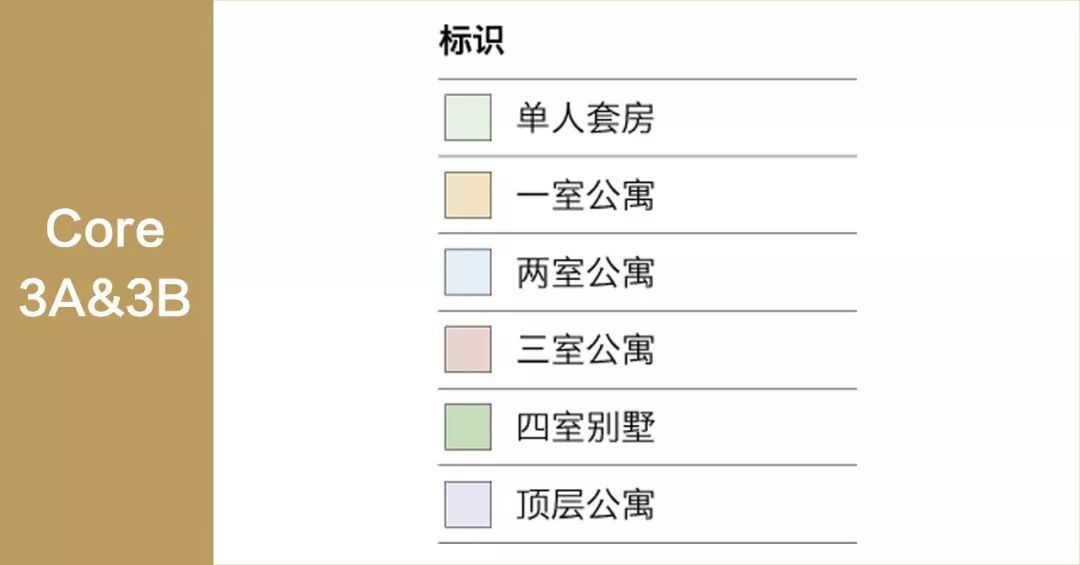Select the beige 一室公寓 swatch
Image resolution: width=1080 pixels, height=565 pixels.
[467, 195]
